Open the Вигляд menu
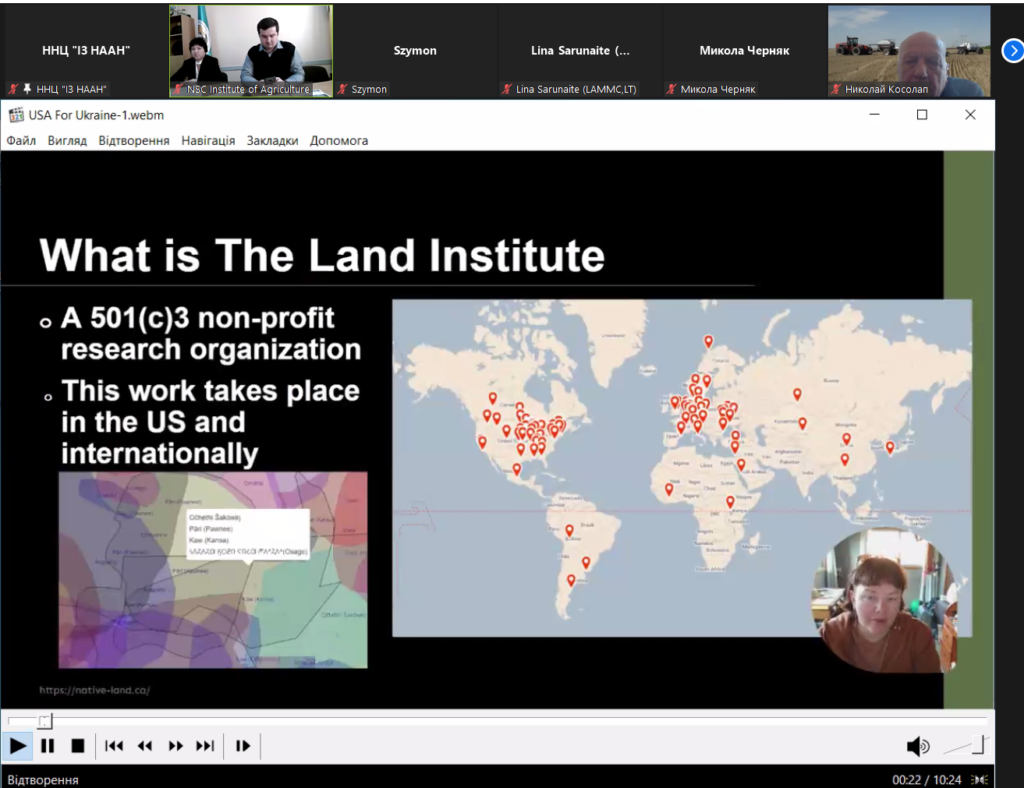 [67, 141]
